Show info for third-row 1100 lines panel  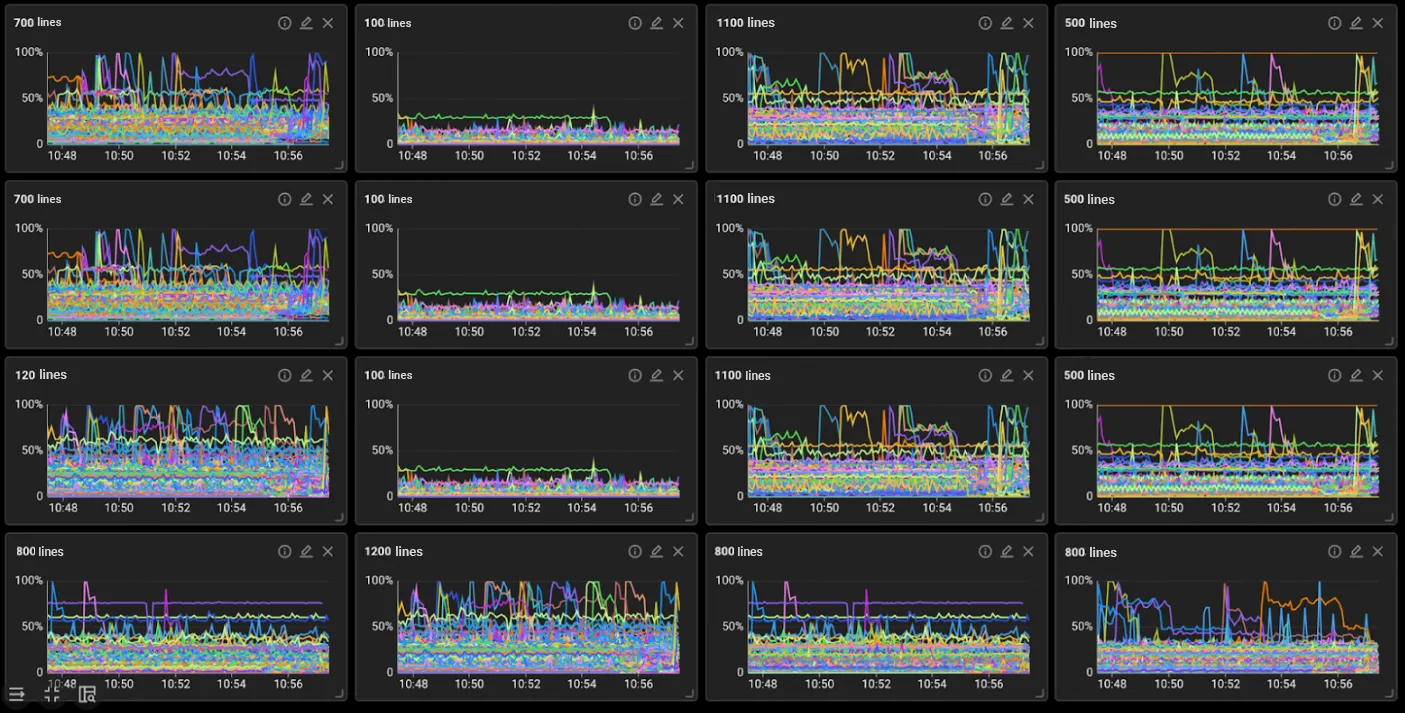pyautogui.click(x=985, y=375)
